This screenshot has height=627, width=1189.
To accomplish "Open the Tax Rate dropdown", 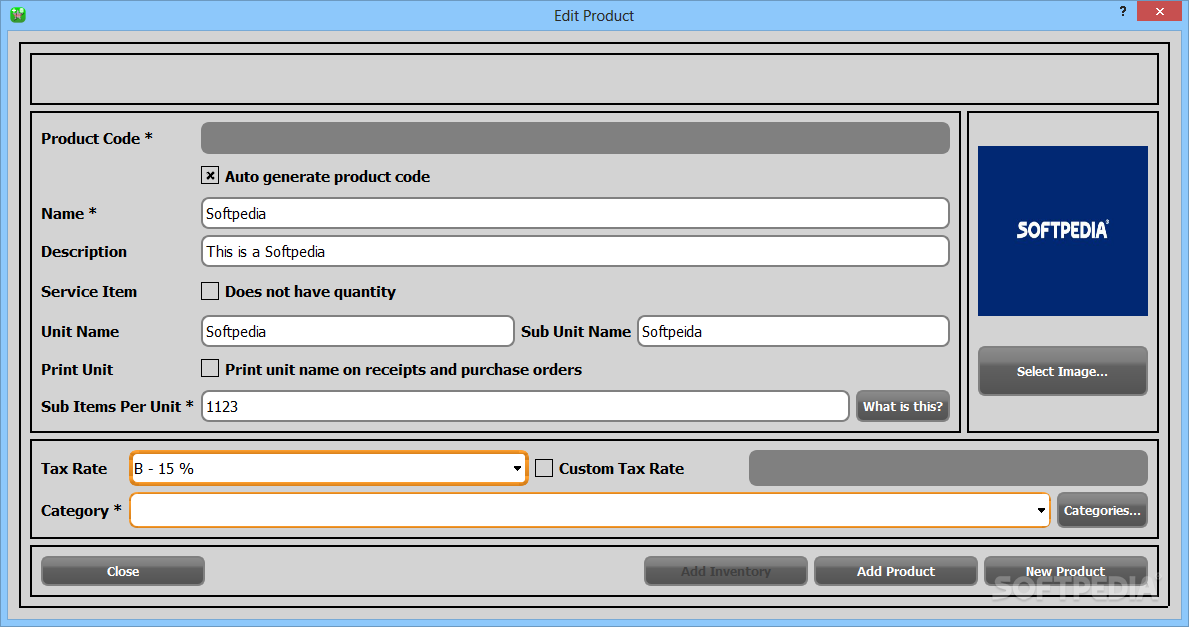I will tap(328, 469).
